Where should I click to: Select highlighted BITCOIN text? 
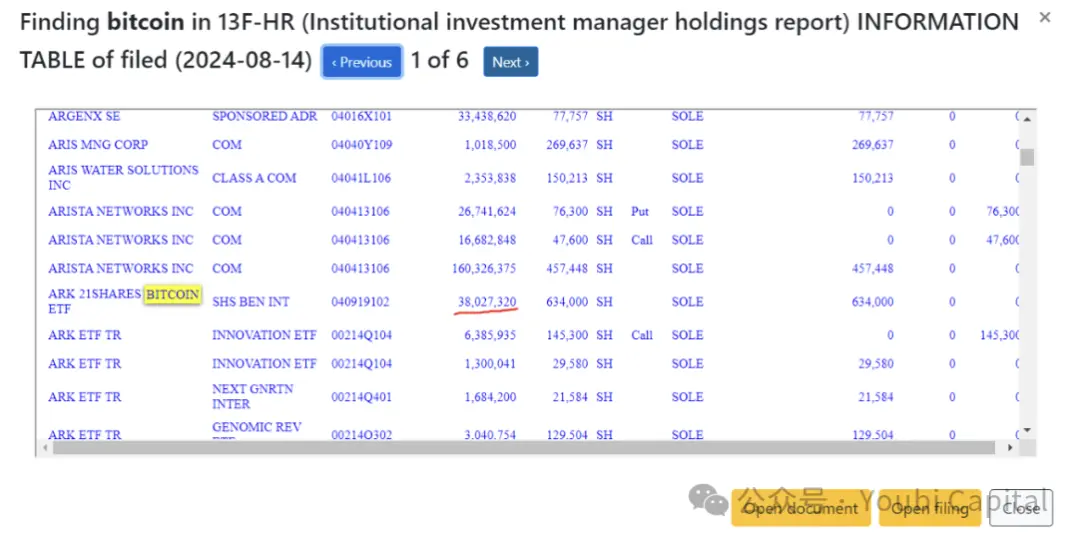172,294
